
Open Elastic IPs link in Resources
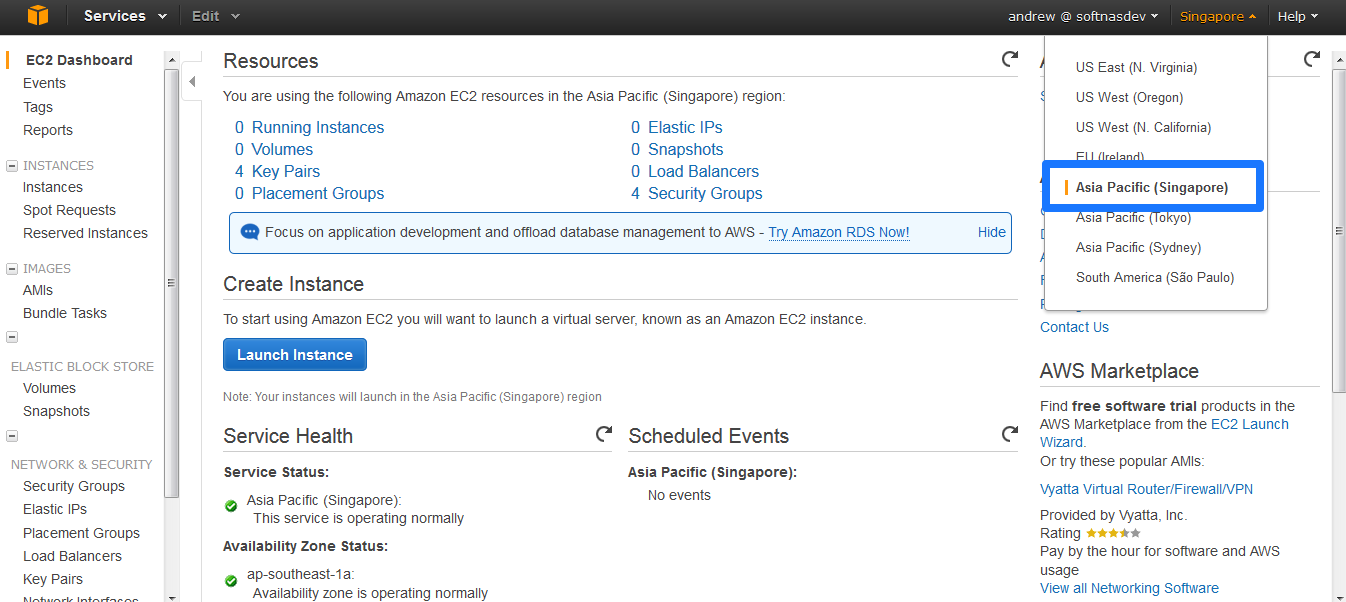coord(685,128)
